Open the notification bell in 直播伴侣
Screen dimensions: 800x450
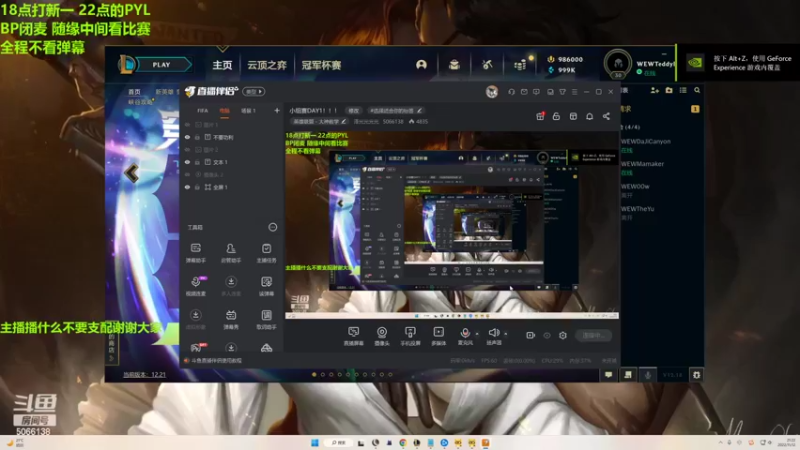(589, 116)
